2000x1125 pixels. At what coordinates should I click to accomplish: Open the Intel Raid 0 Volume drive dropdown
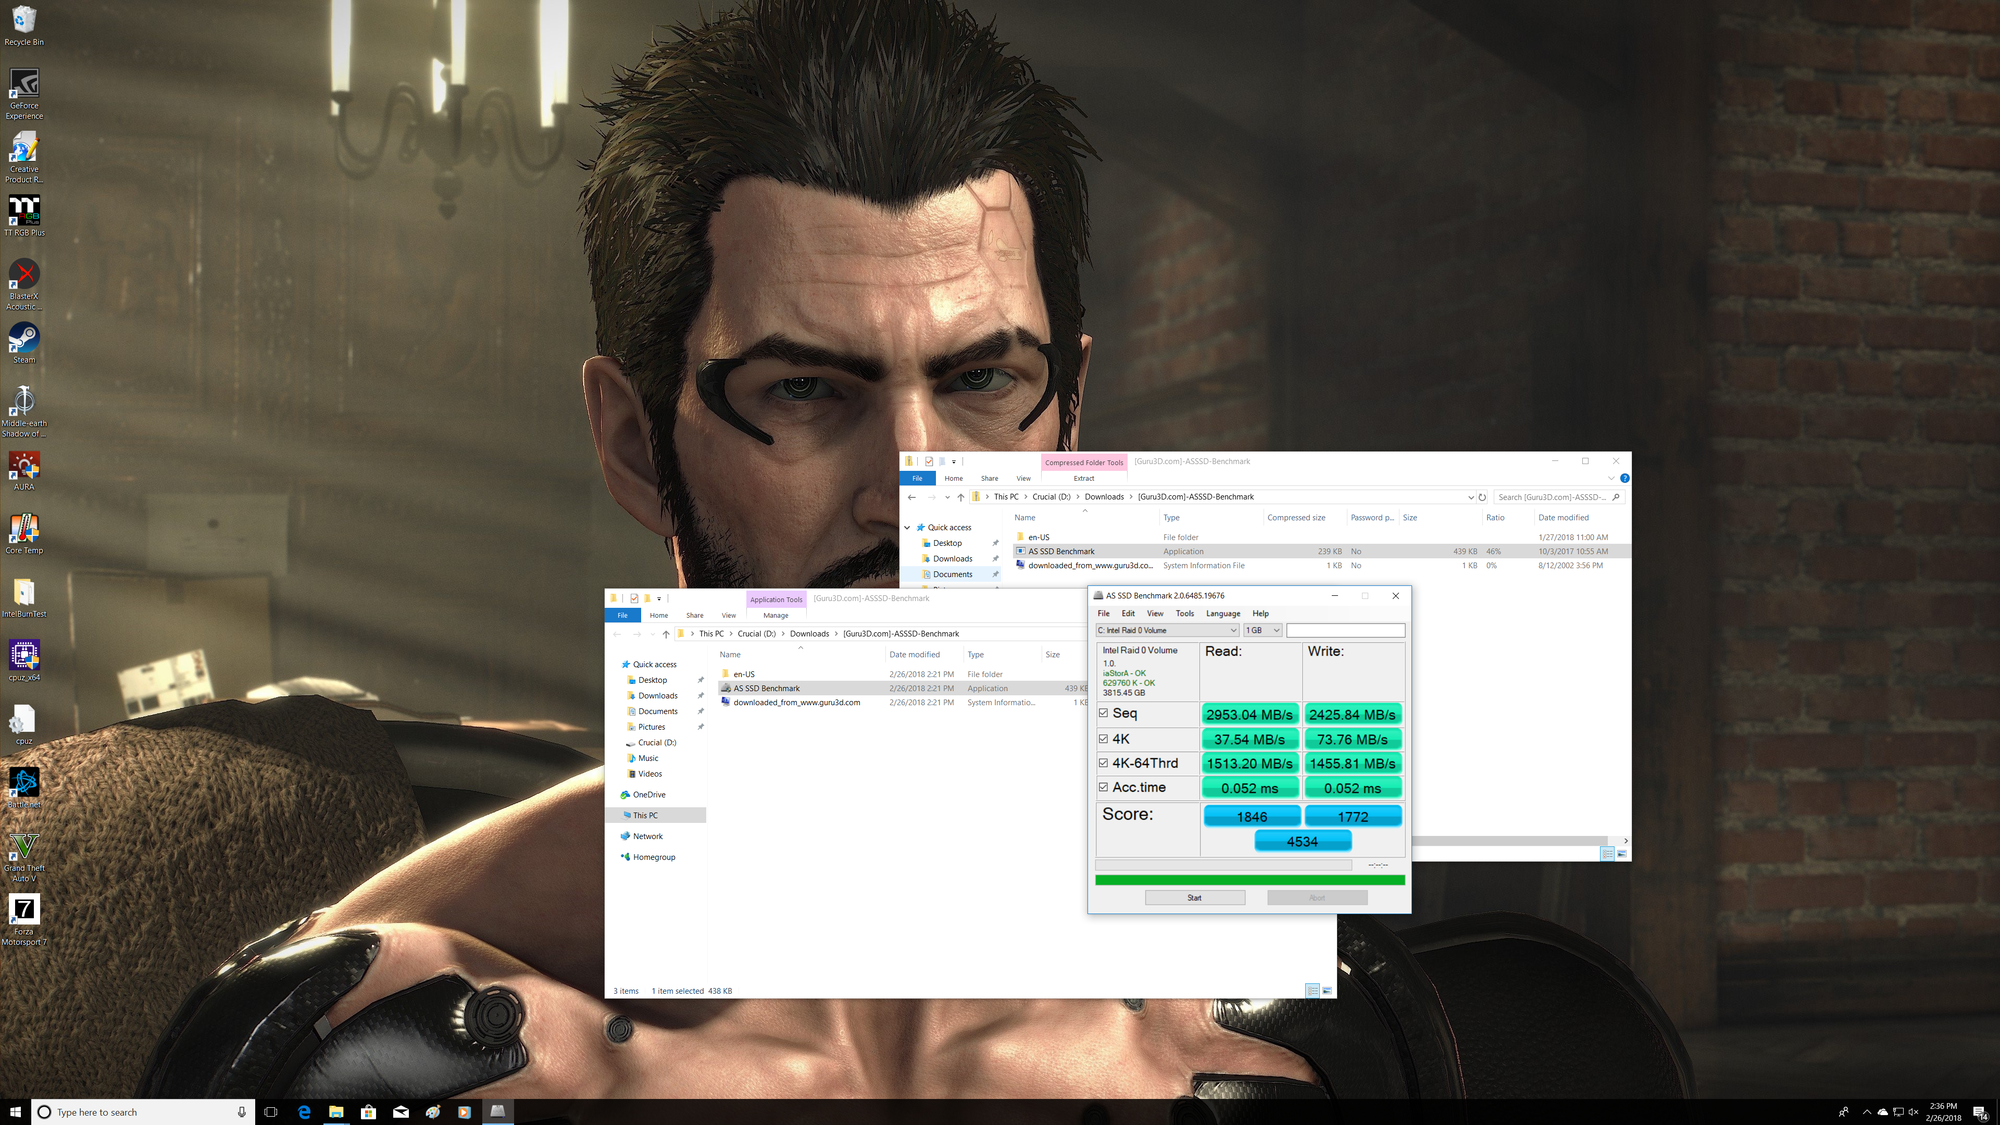(1167, 630)
